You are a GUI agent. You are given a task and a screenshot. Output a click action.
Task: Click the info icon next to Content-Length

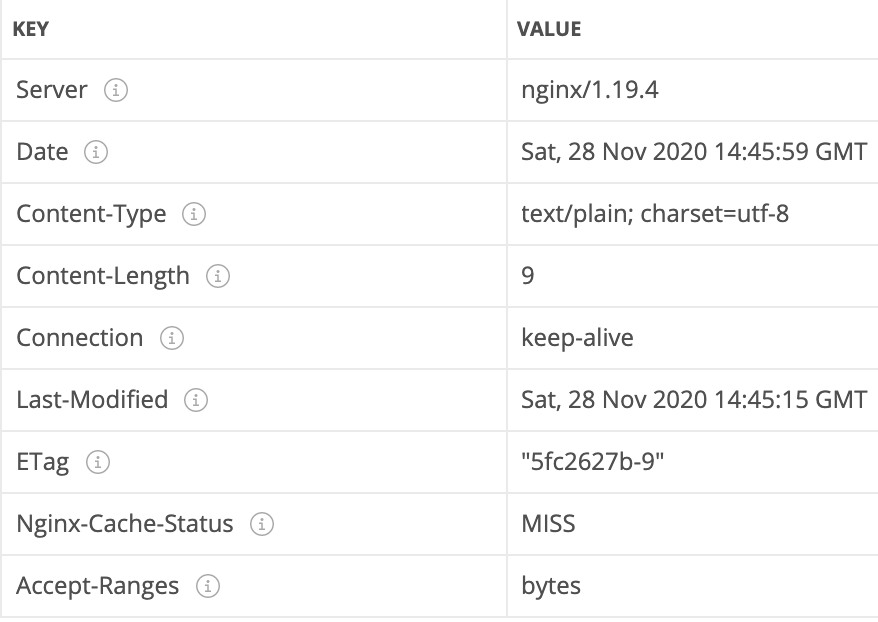[218, 276]
